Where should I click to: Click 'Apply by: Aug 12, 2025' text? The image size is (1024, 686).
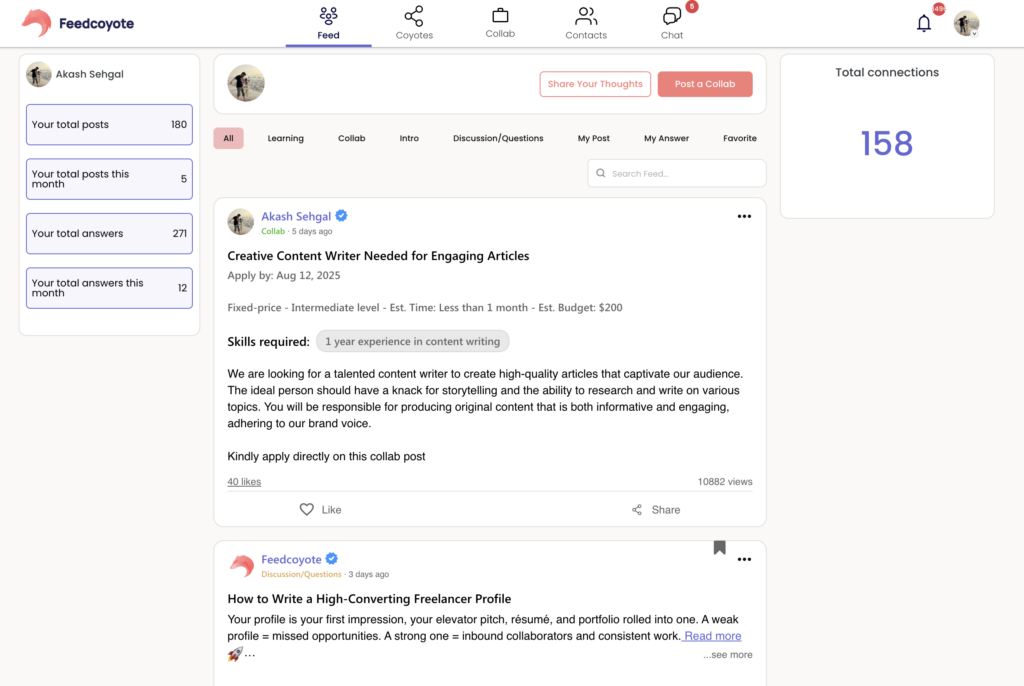click(283, 275)
